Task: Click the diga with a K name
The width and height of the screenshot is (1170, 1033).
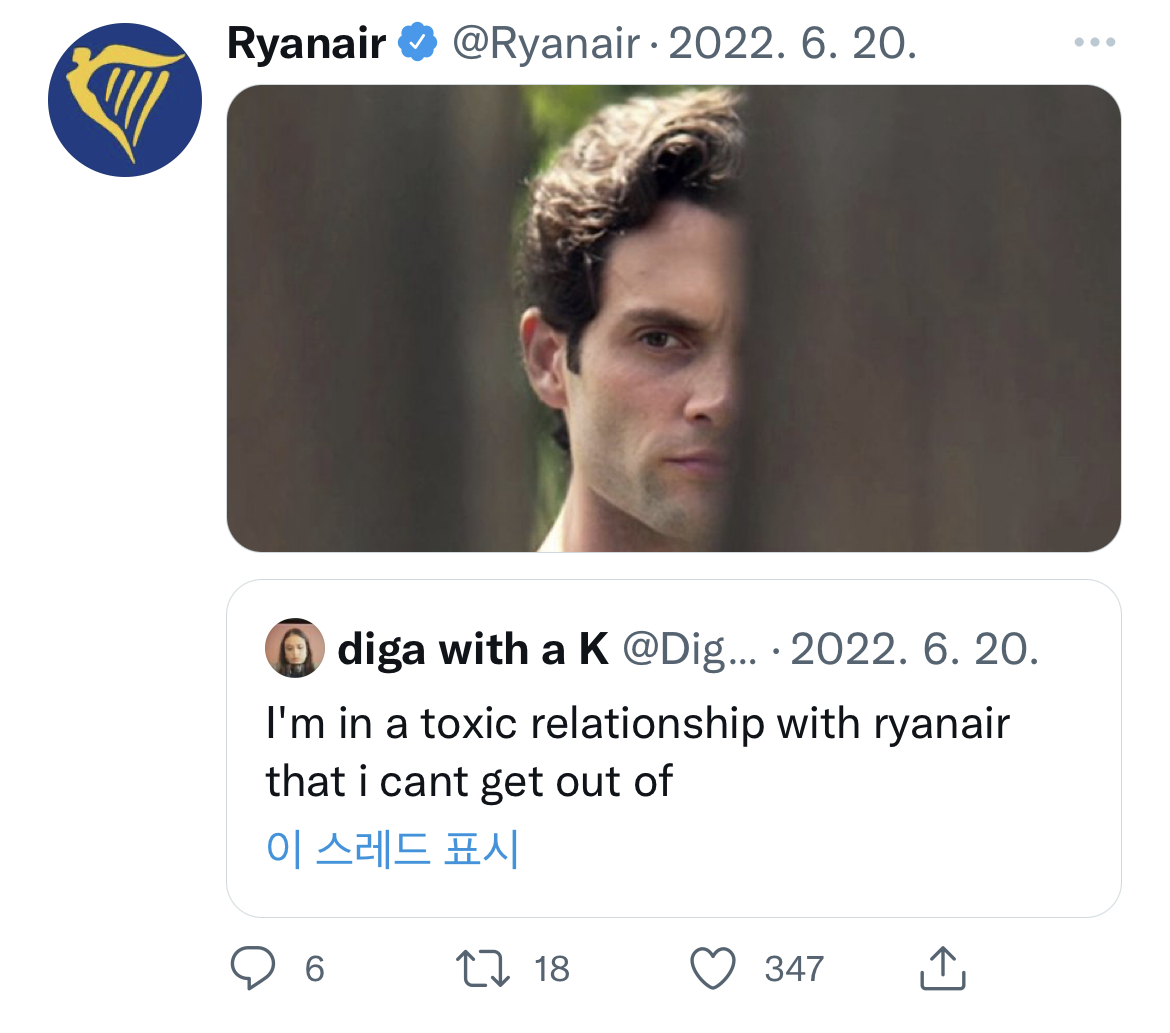Action: pos(473,649)
